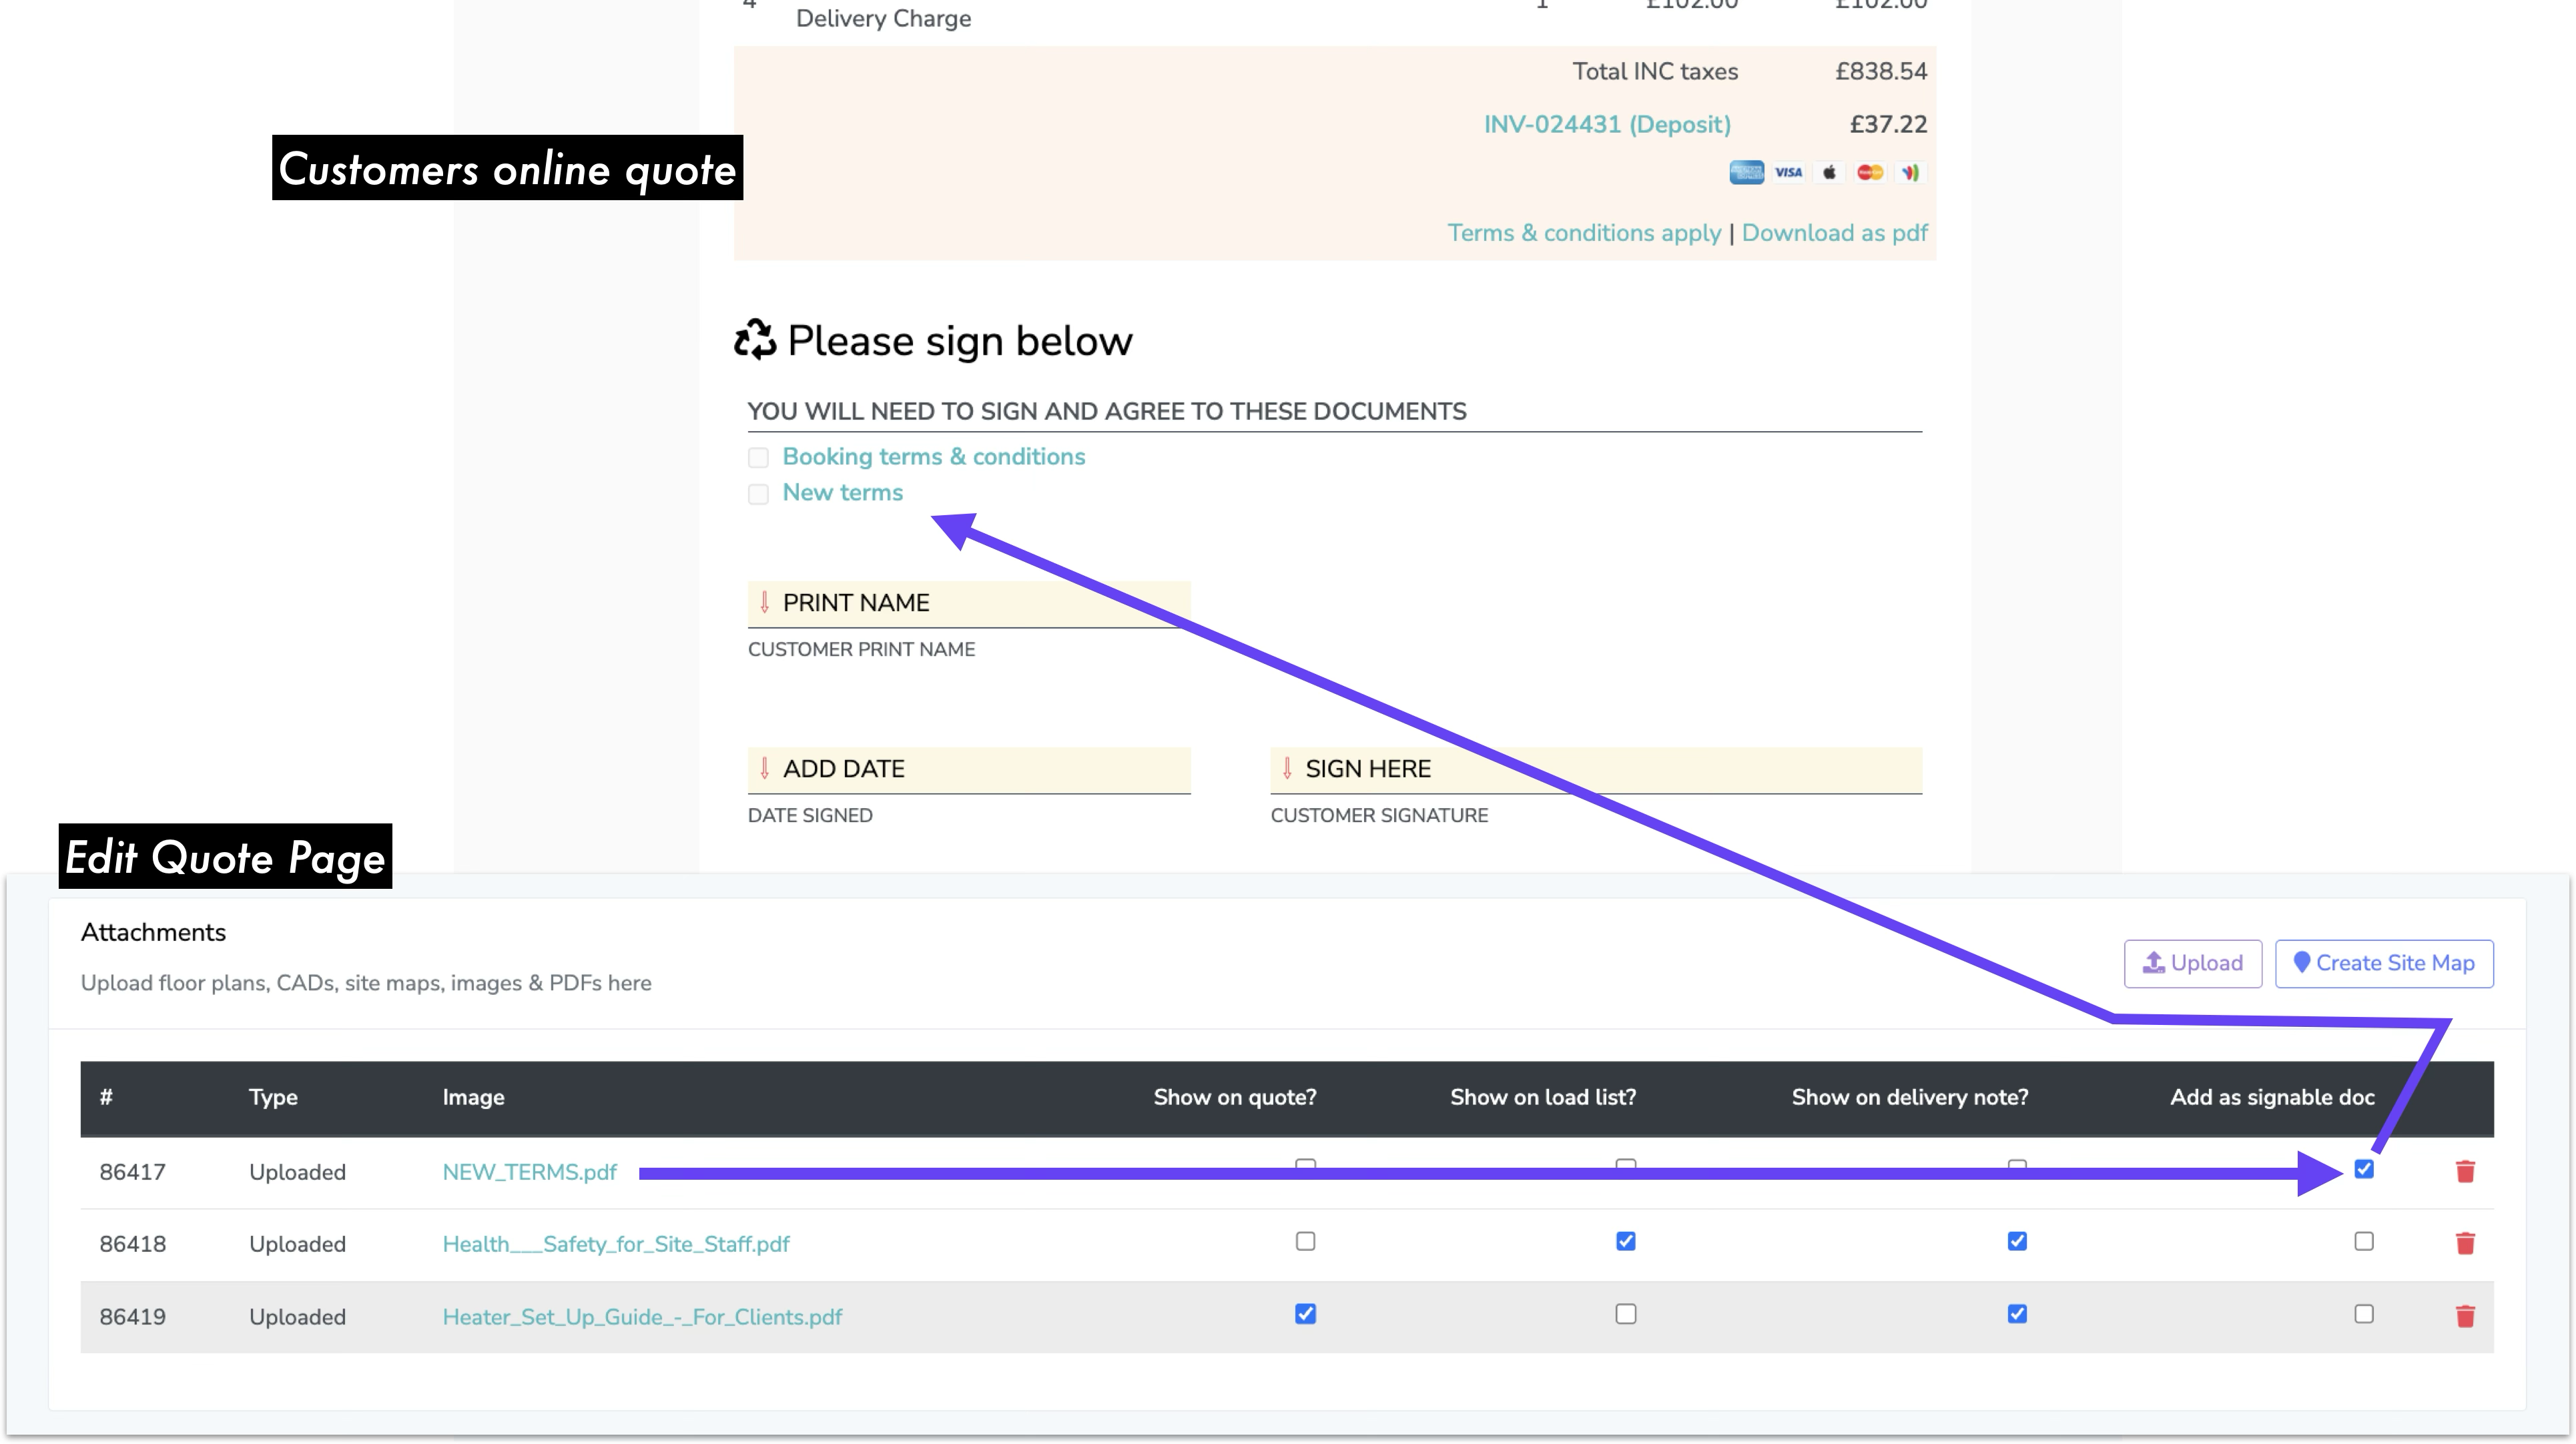Delete the NEW_TERMS.pdf attachment with trash icon
Image resolution: width=2576 pixels, height=1444 pixels.
pyautogui.click(x=2465, y=1171)
